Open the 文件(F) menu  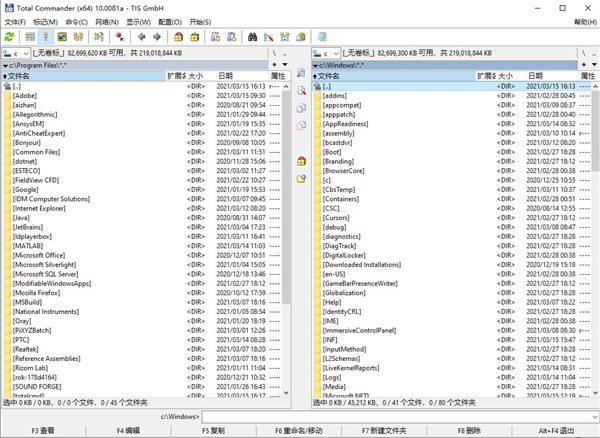pyautogui.click(x=16, y=20)
